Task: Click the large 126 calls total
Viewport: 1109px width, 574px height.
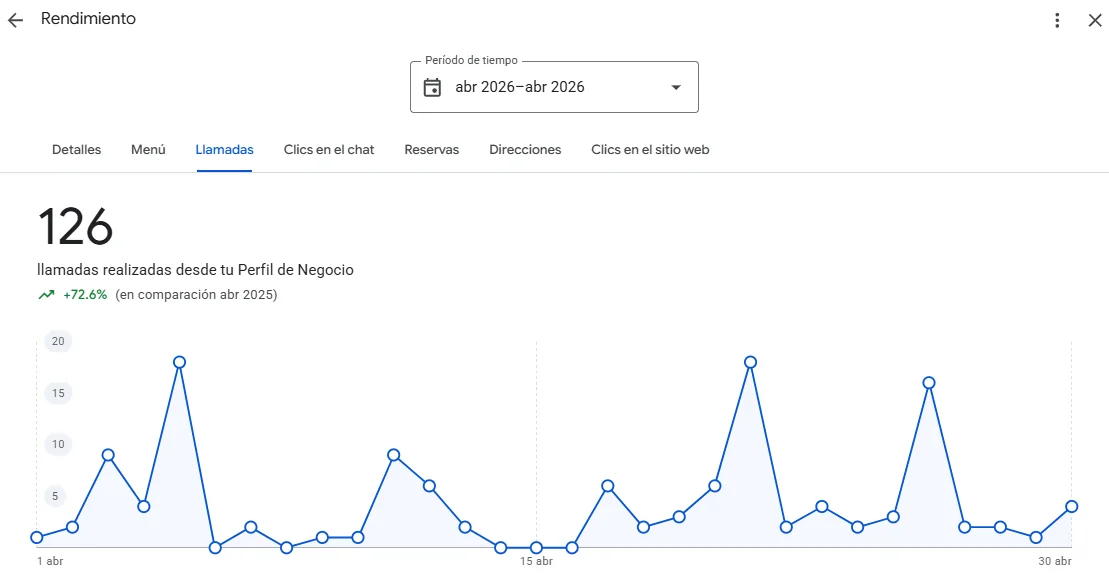Action: click(x=75, y=227)
